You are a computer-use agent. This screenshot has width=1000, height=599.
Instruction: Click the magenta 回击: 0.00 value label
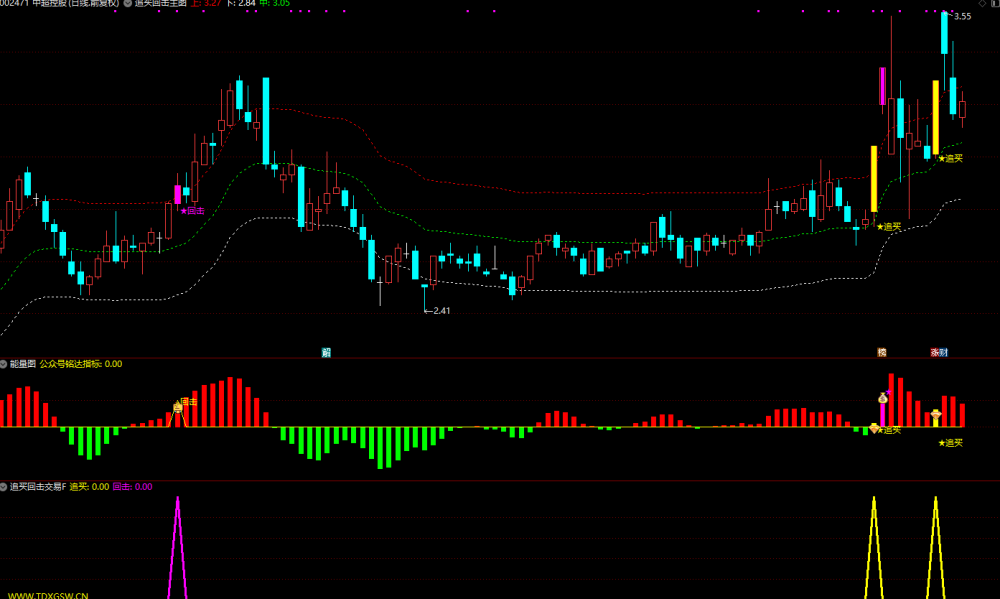(x=133, y=487)
